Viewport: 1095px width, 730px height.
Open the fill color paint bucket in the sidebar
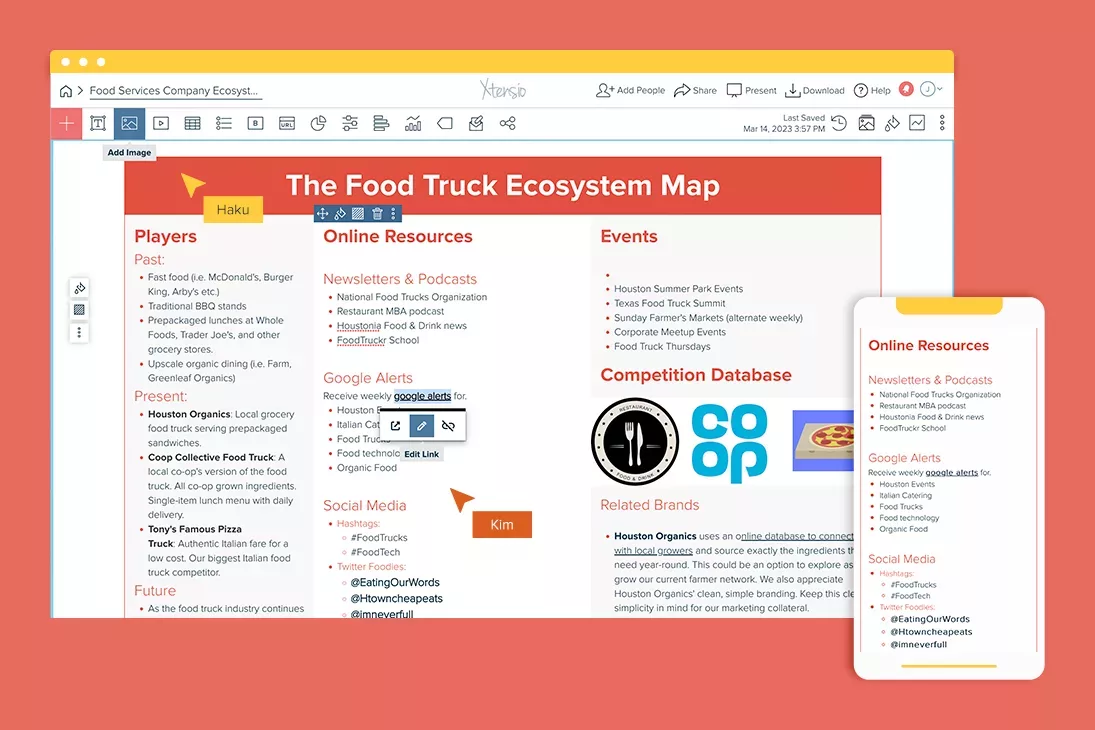(79, 288)
